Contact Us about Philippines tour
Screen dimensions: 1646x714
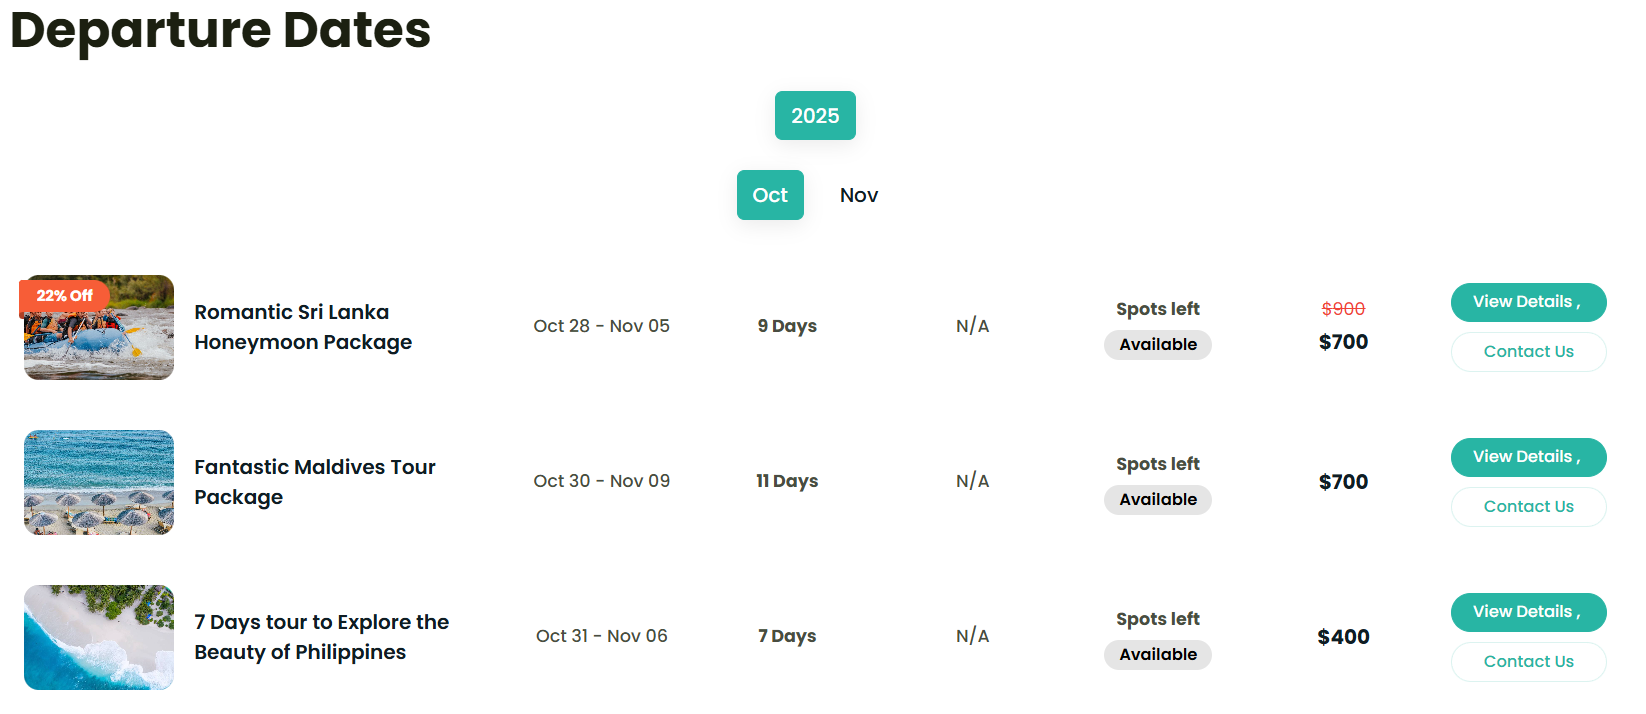[x=1528, y=662]
